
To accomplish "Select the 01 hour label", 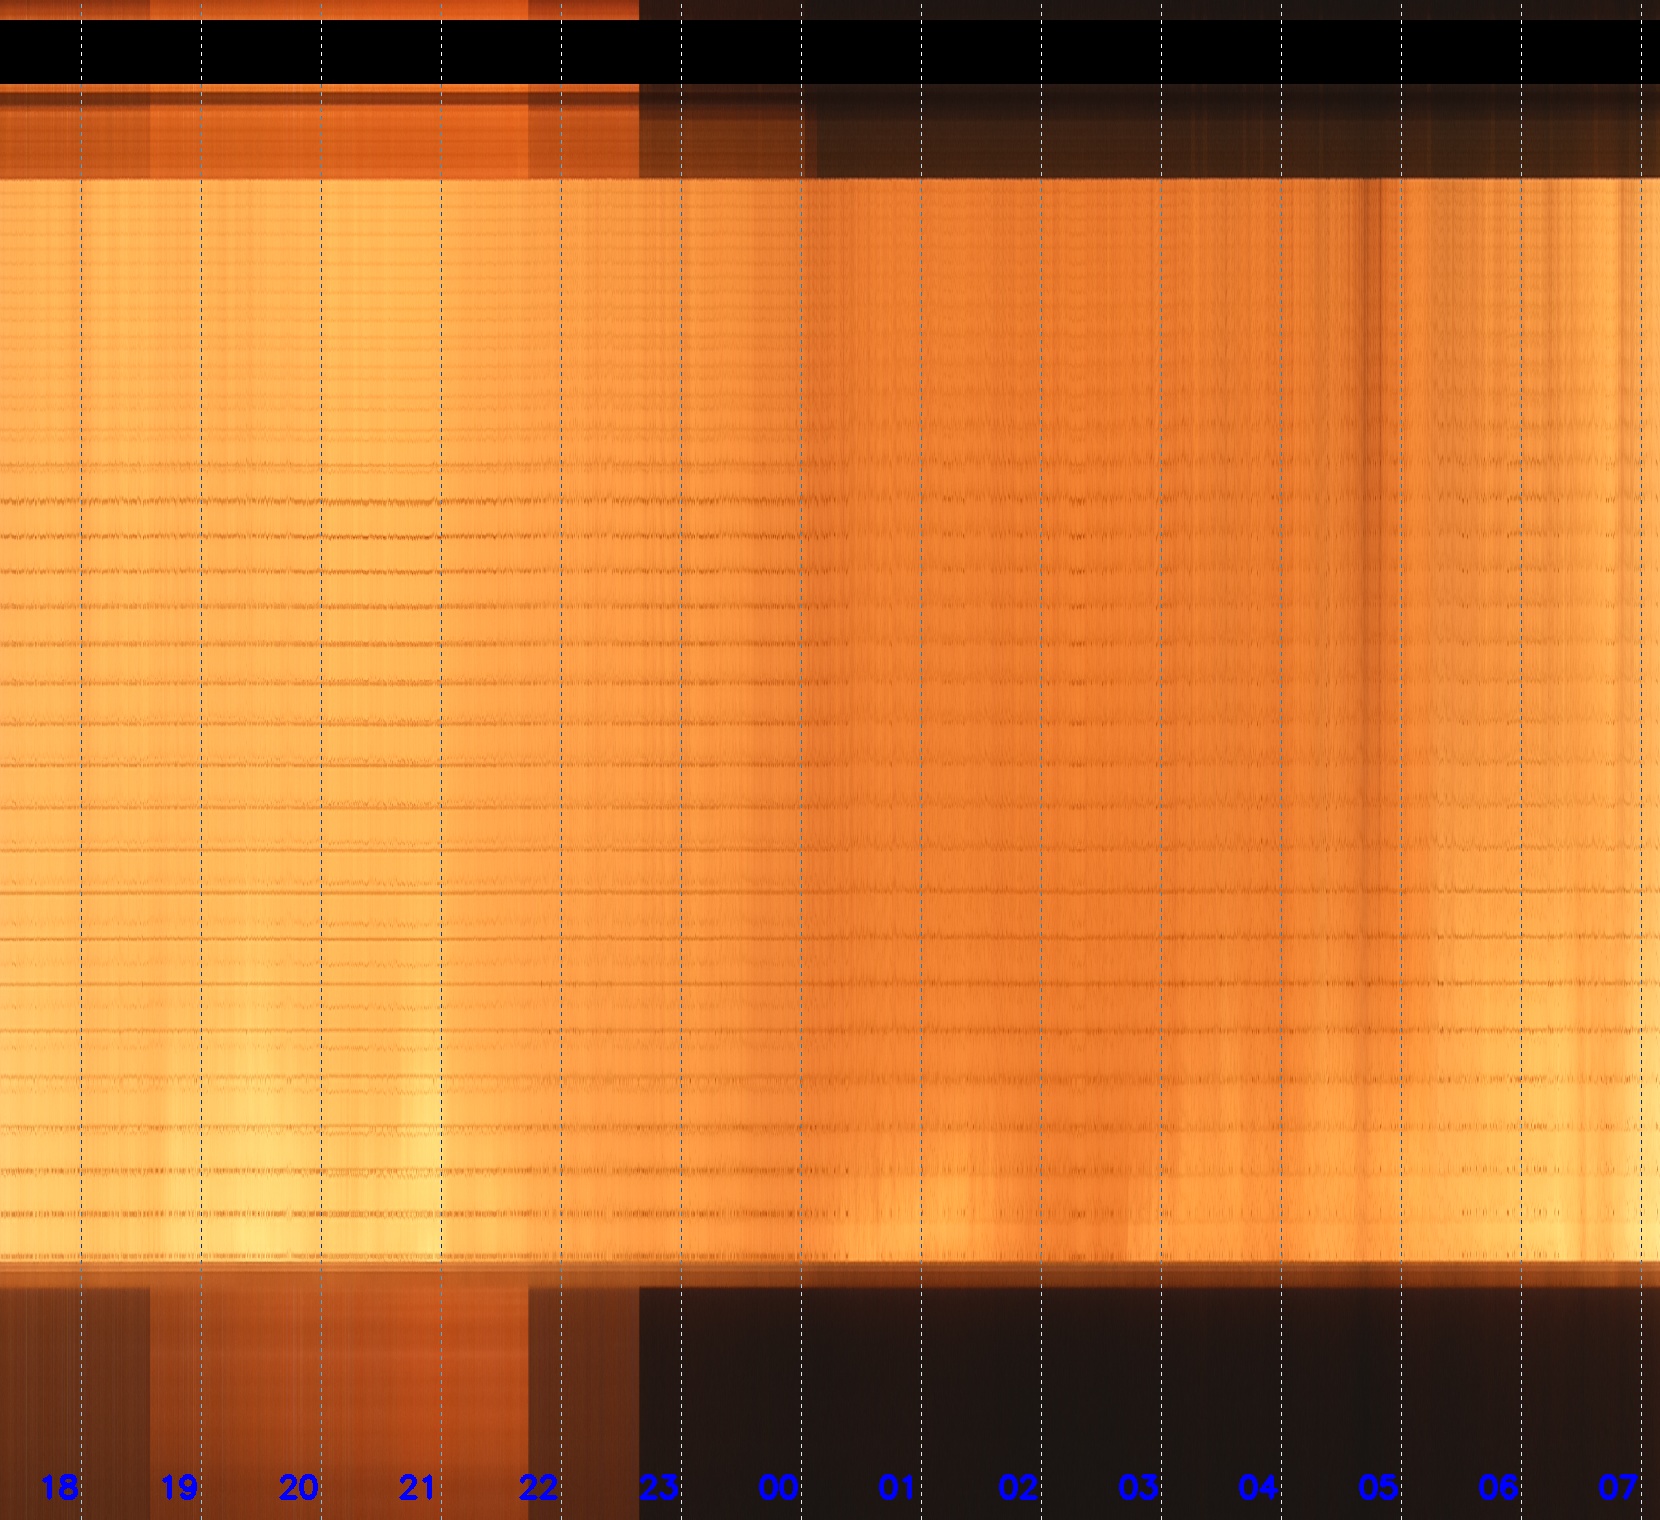I will (898, 1488).
